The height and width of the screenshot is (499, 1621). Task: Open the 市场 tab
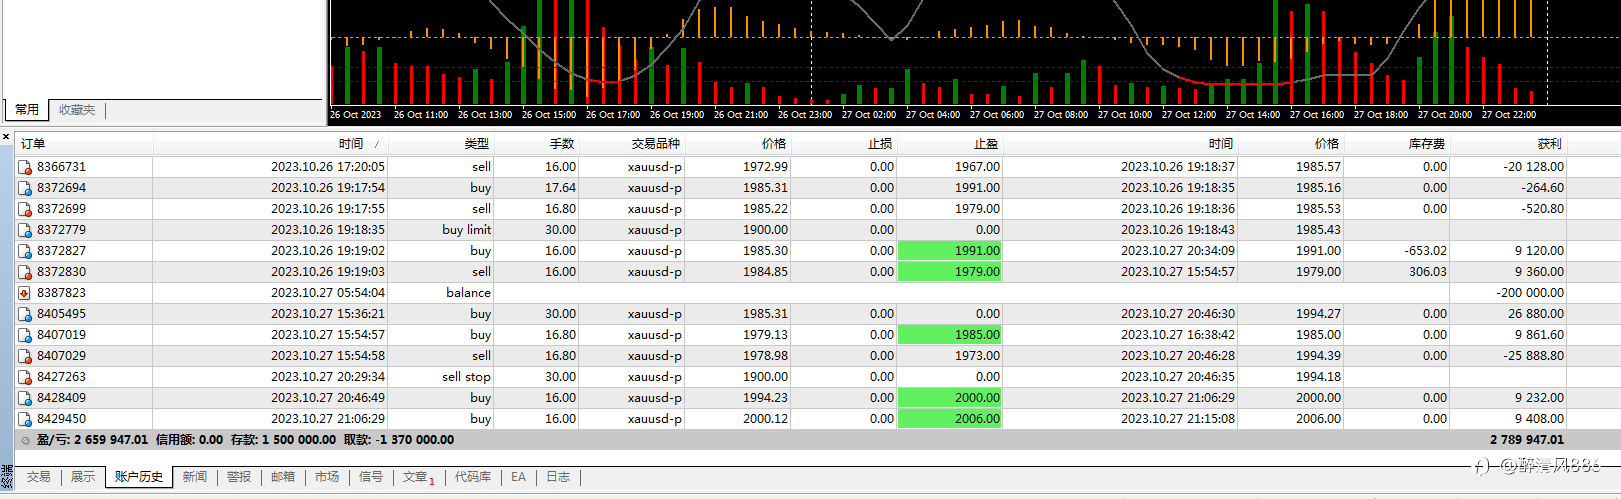(327, 477)
